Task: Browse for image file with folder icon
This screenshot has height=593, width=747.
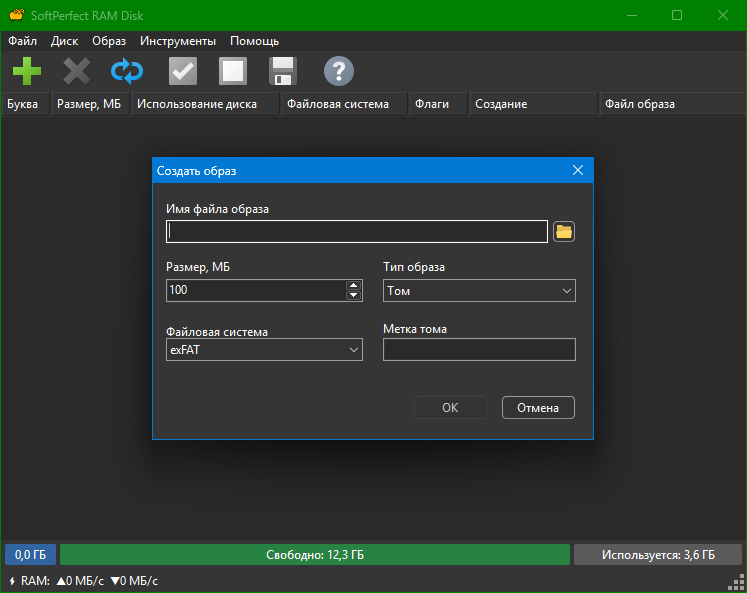Action: coord(564,232)
